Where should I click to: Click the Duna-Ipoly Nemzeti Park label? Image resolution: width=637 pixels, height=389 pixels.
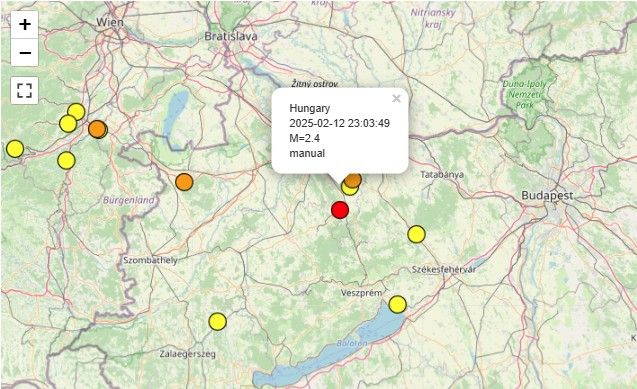point(524,95)
